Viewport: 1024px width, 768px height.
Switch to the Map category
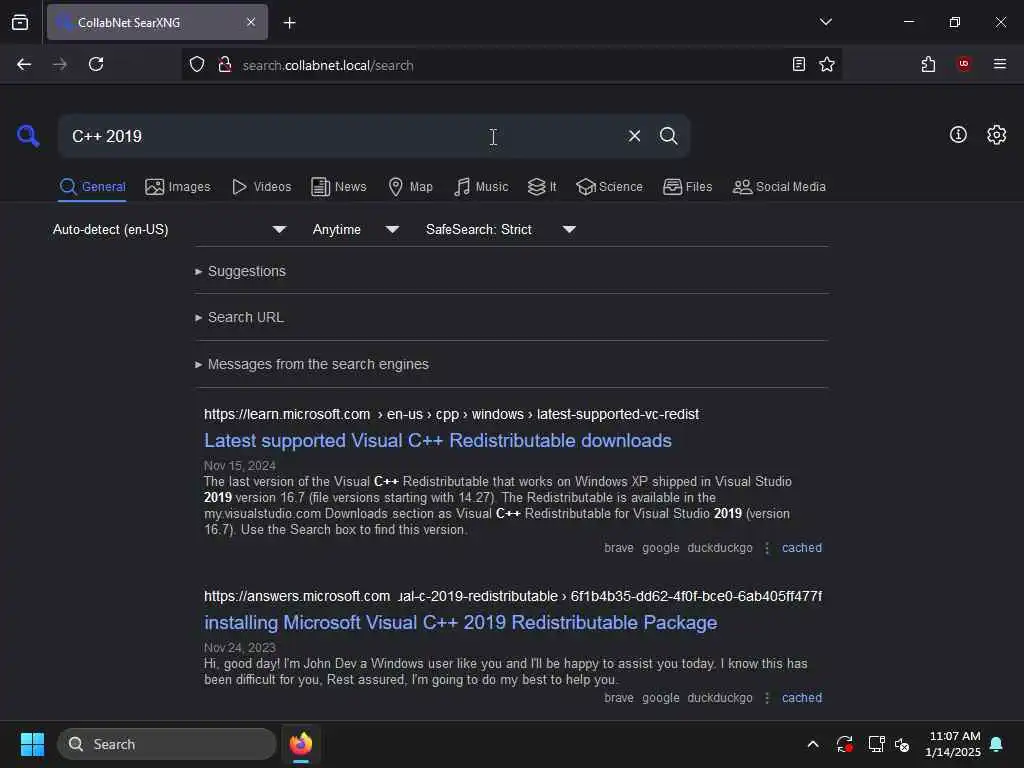(x=410, y=187)
